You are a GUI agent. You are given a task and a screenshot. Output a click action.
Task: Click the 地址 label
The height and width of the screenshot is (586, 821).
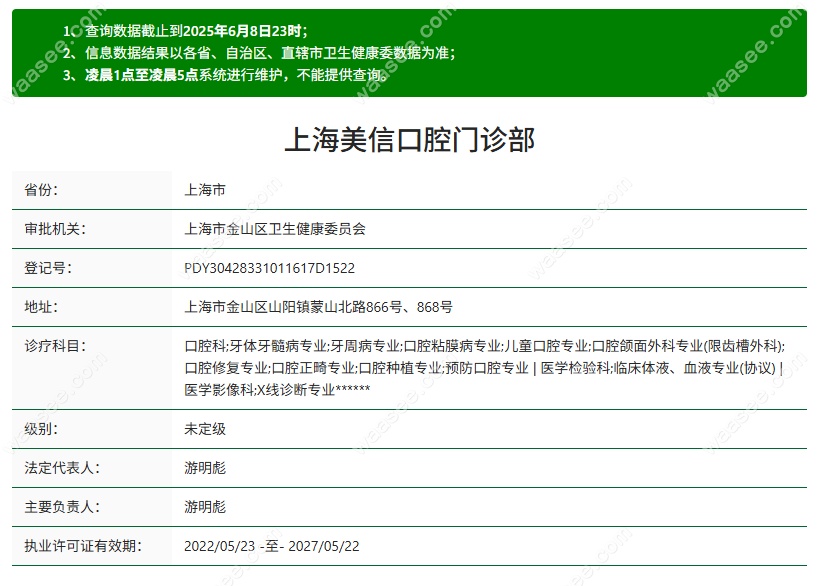pos(41,307)
